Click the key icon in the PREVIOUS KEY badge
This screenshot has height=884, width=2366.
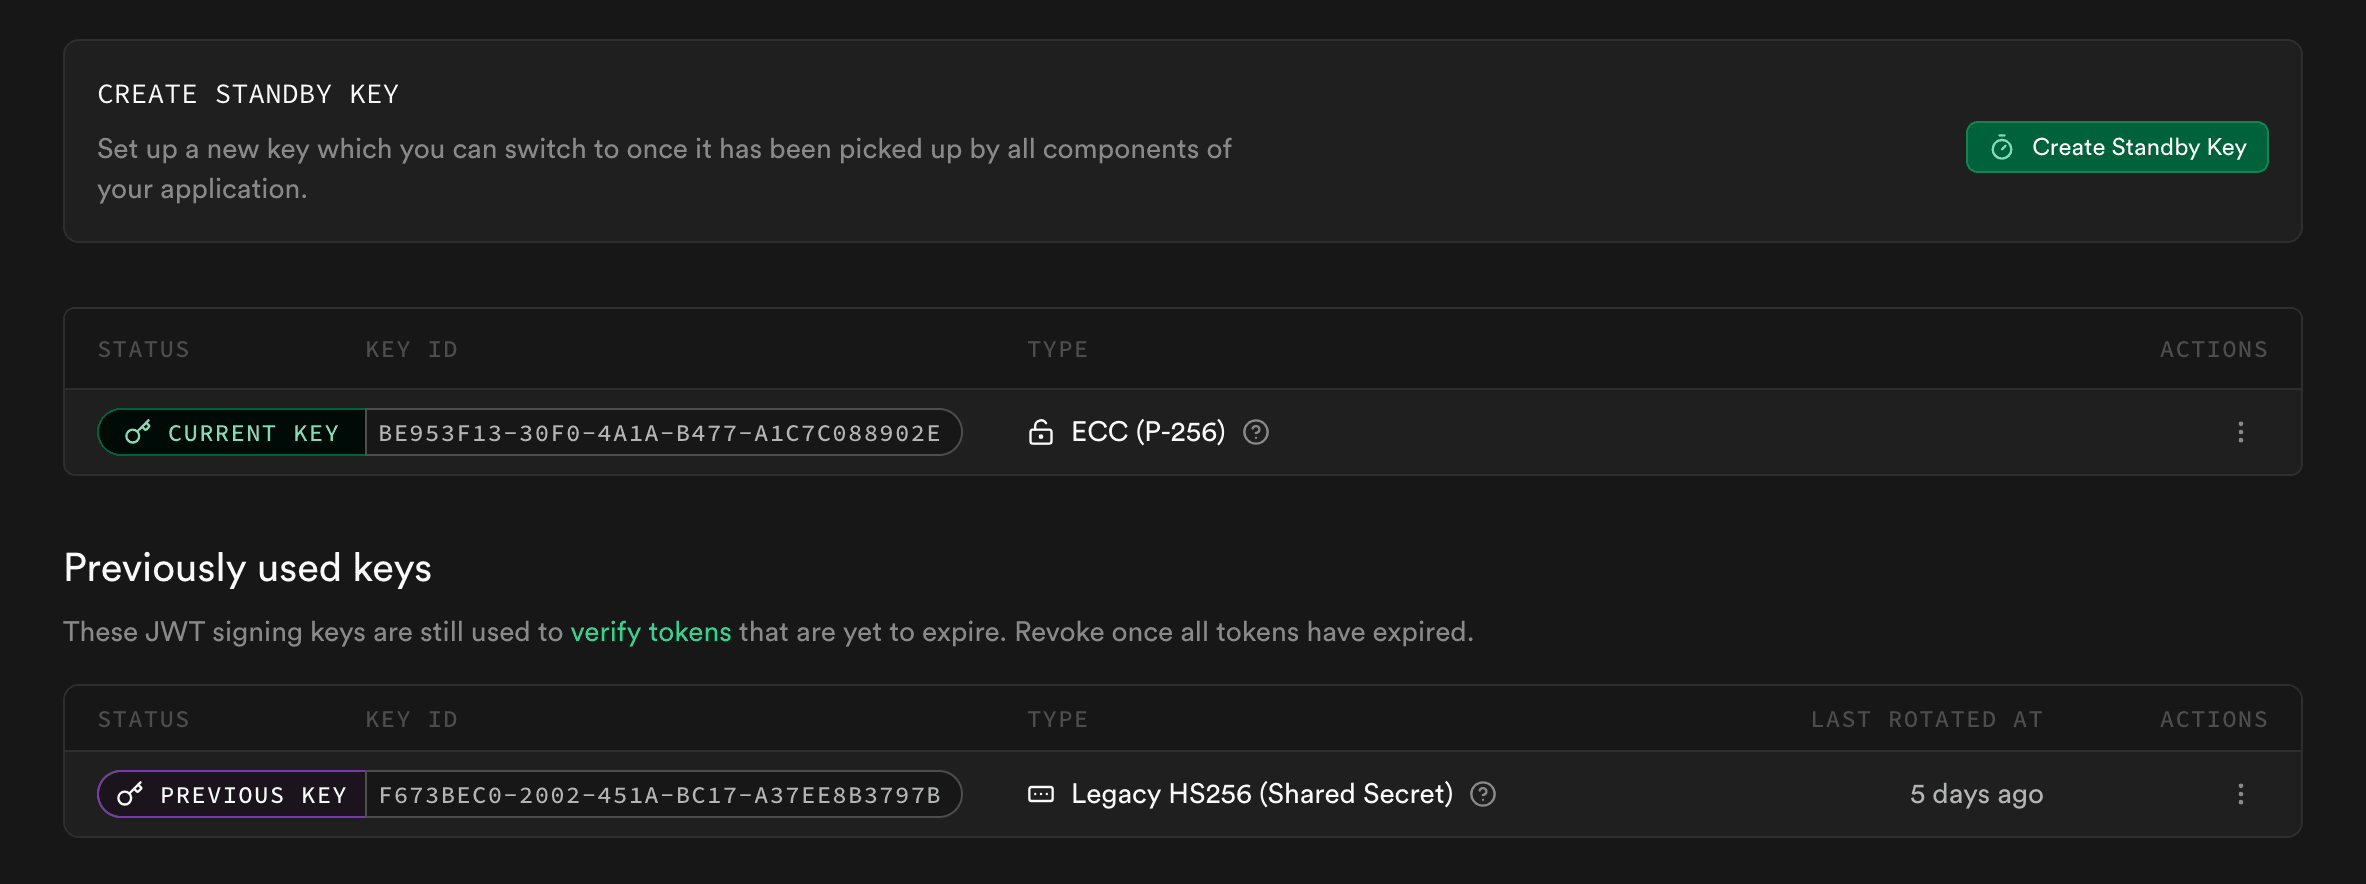(x=129, y=794)
